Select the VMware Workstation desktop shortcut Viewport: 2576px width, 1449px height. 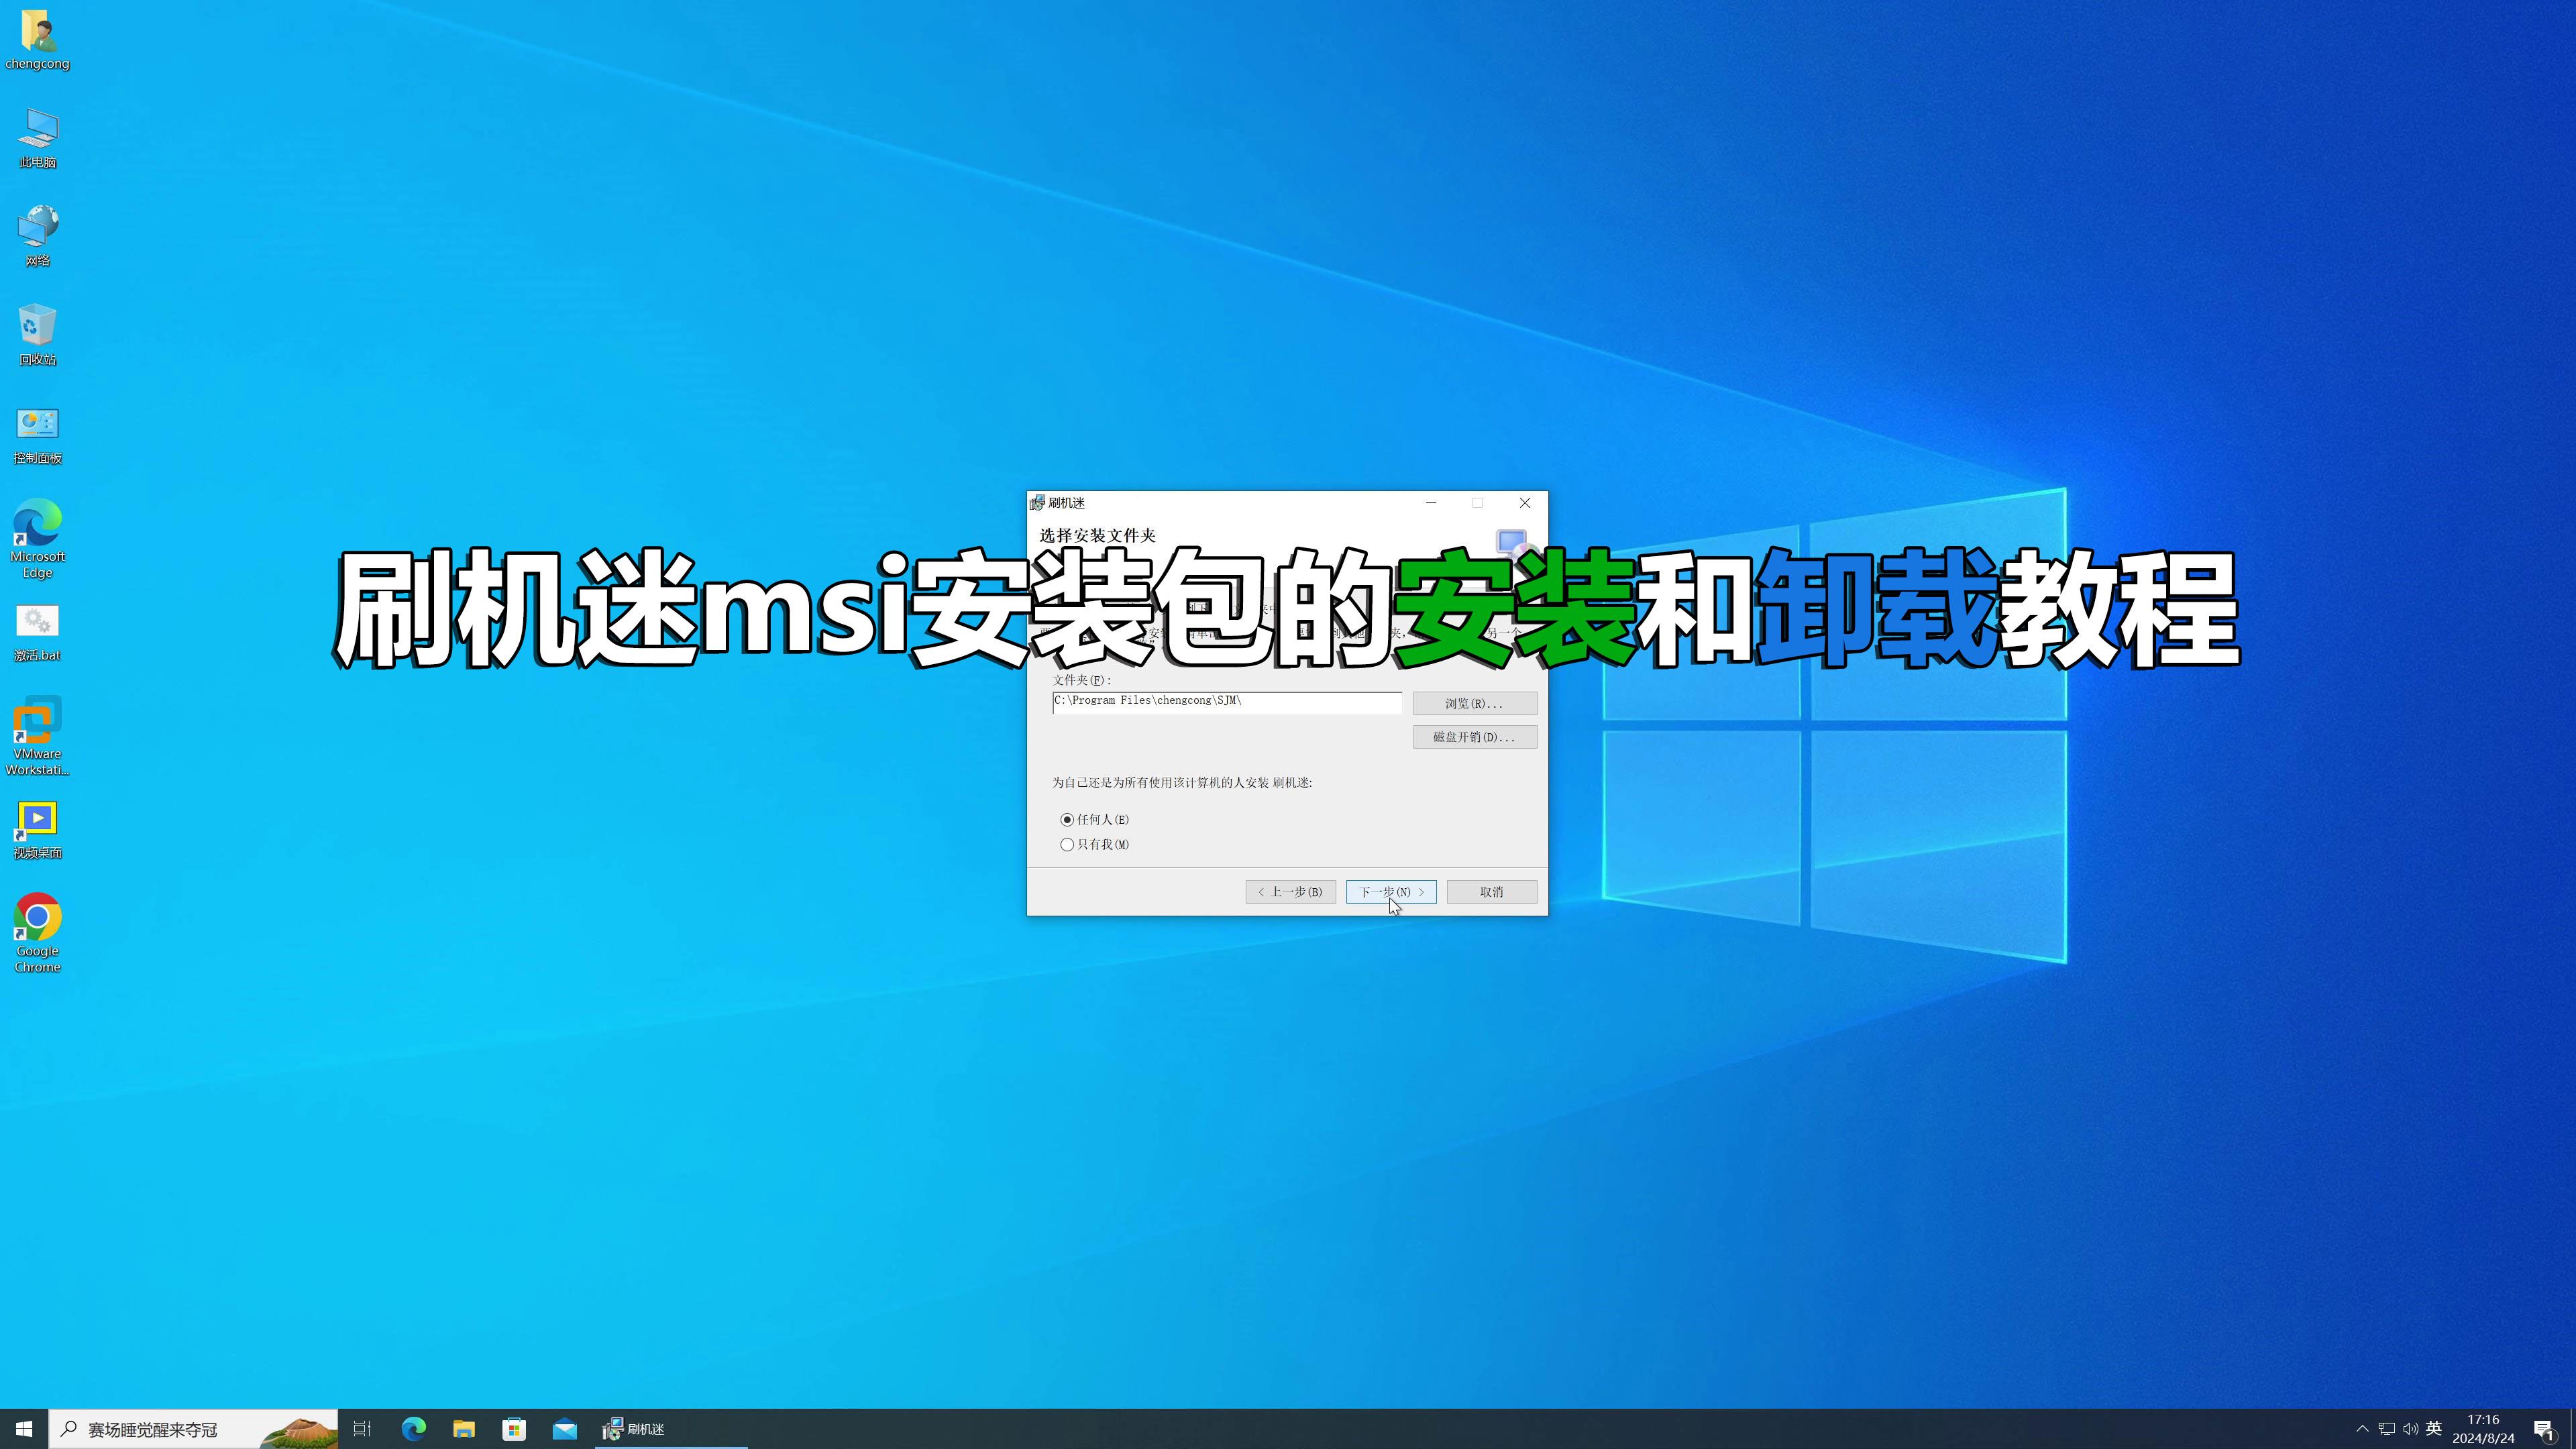pyautogui.click(x=37, y=736)
